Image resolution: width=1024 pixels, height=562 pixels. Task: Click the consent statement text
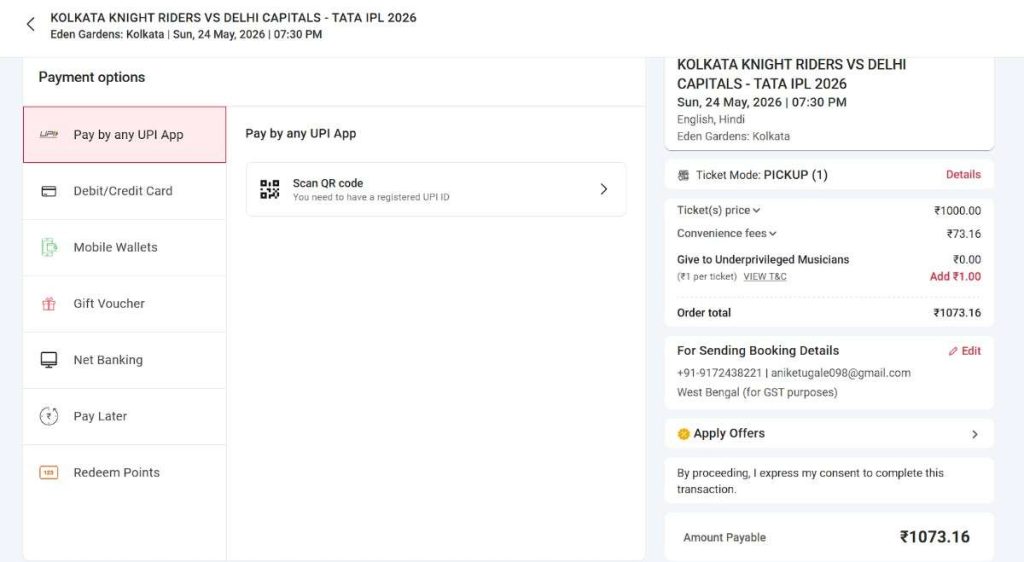click(810, 481)
